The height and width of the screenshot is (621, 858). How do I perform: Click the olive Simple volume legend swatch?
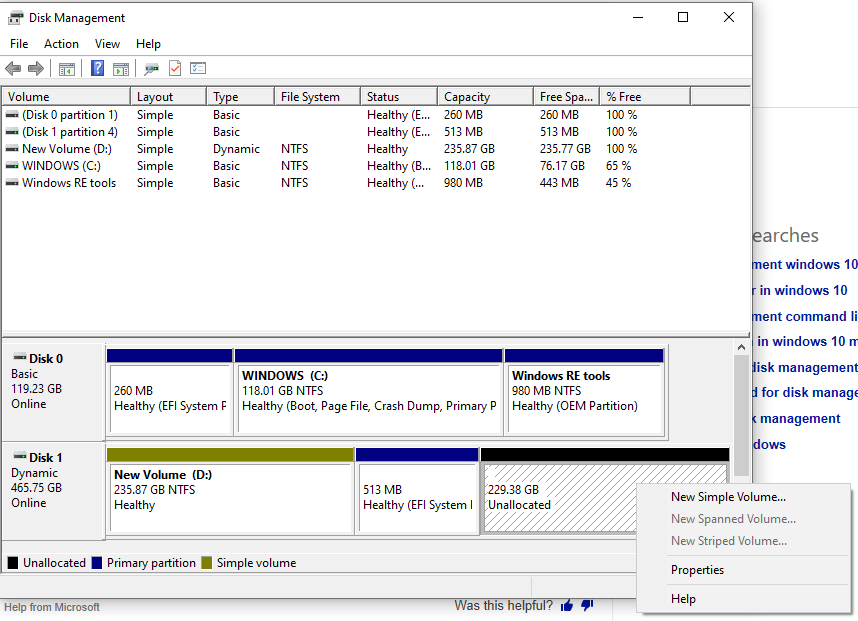coord(207,562)
